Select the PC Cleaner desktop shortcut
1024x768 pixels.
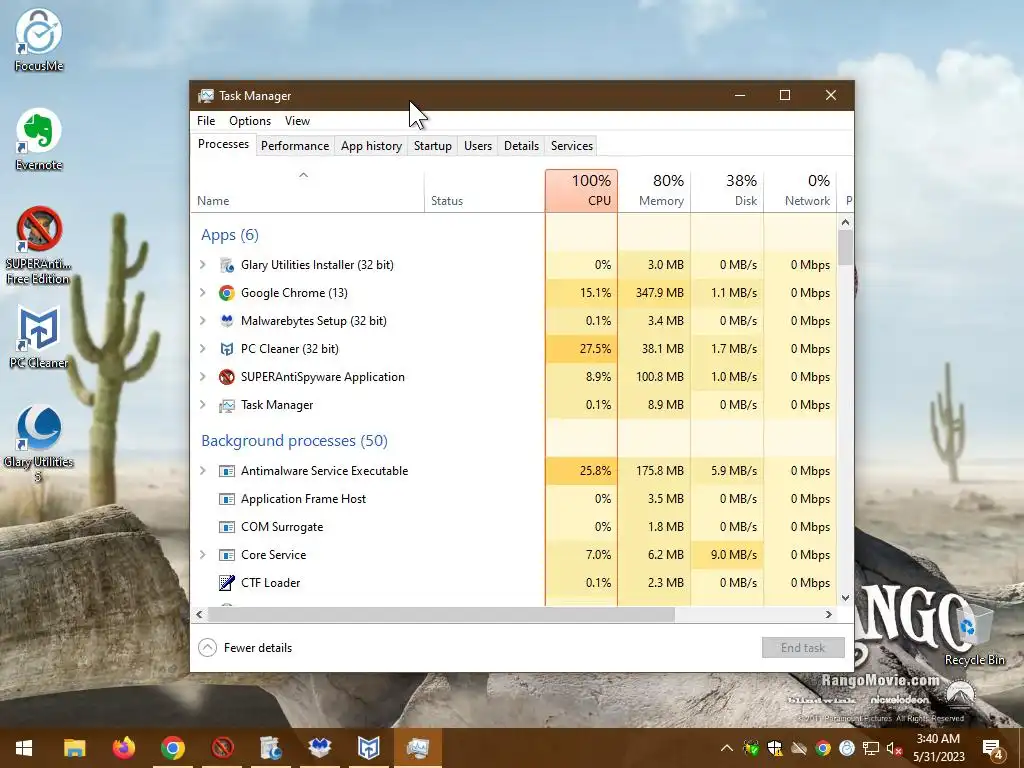click(x=39, y=337)
